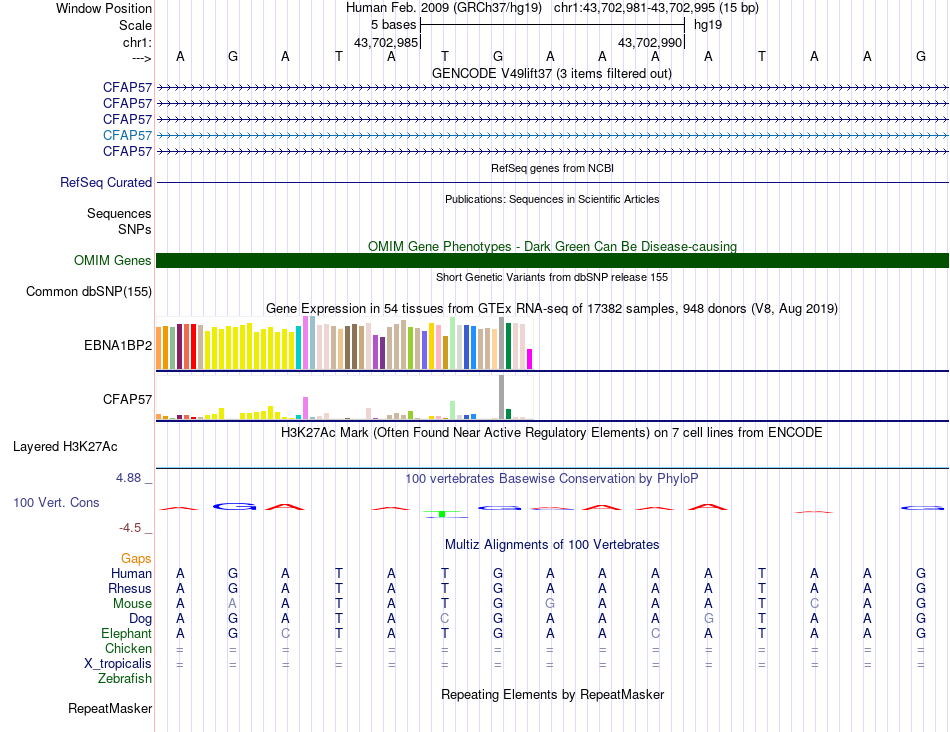950x732 pixels.
Task: Click the magenta bar in EBNA1BP2 chart
Action: click(530, 359)
